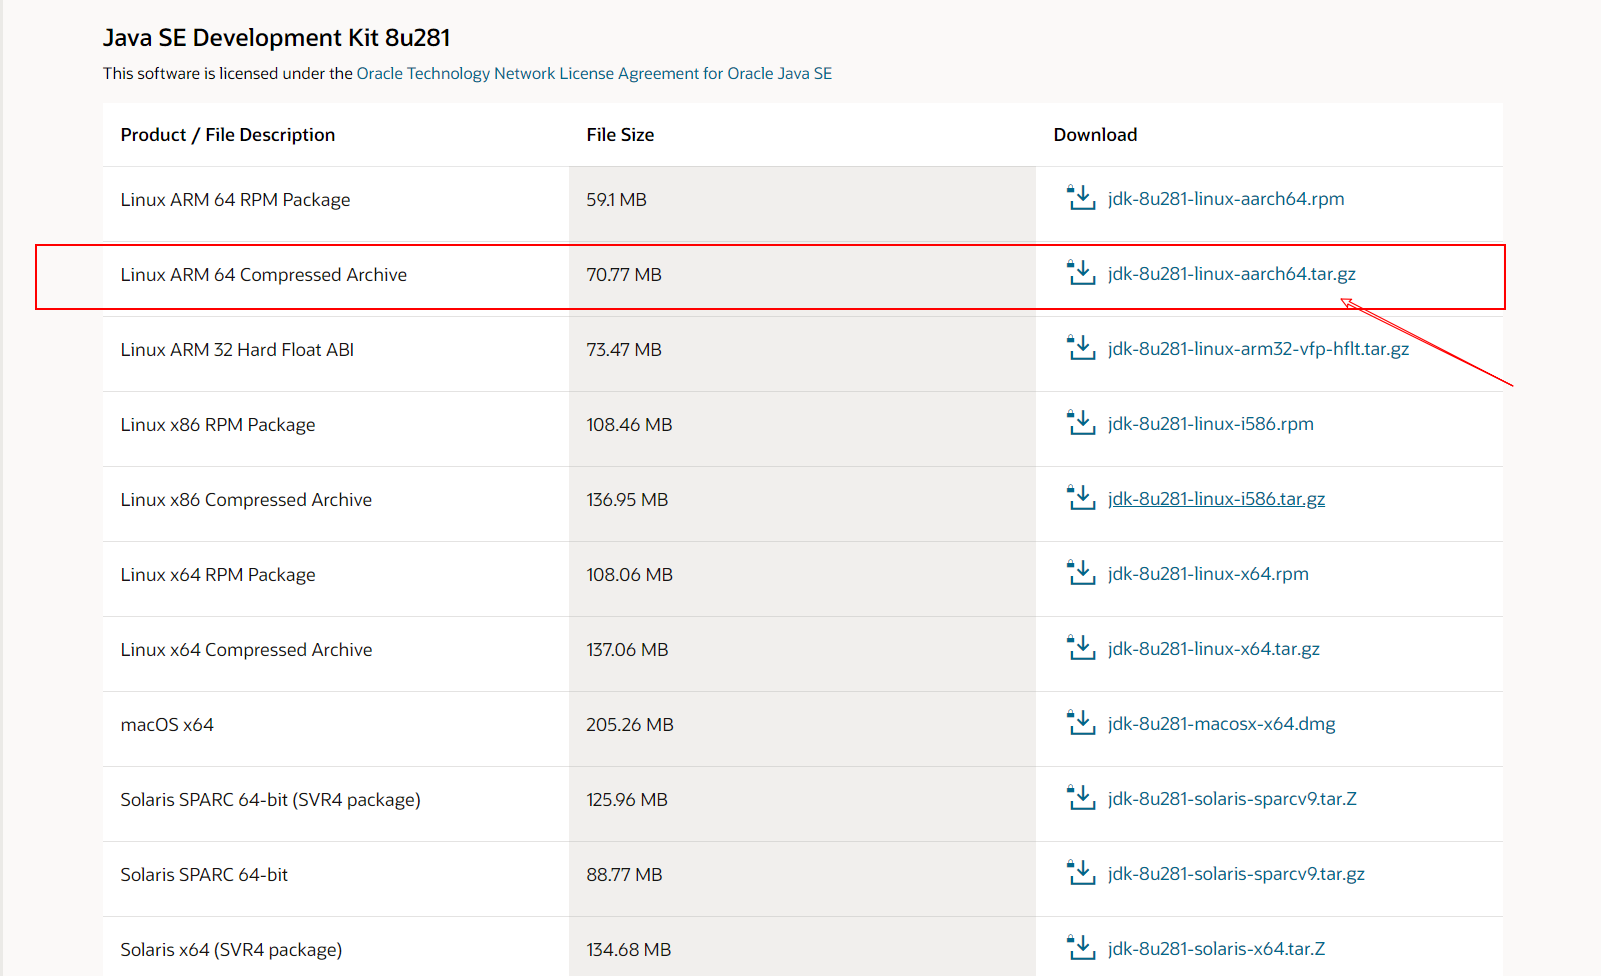Click download icon for solaris-sparcv9.tar.Z
Image resolution: width=1601 pixels, height=976 pixels.
point(1081,798)
